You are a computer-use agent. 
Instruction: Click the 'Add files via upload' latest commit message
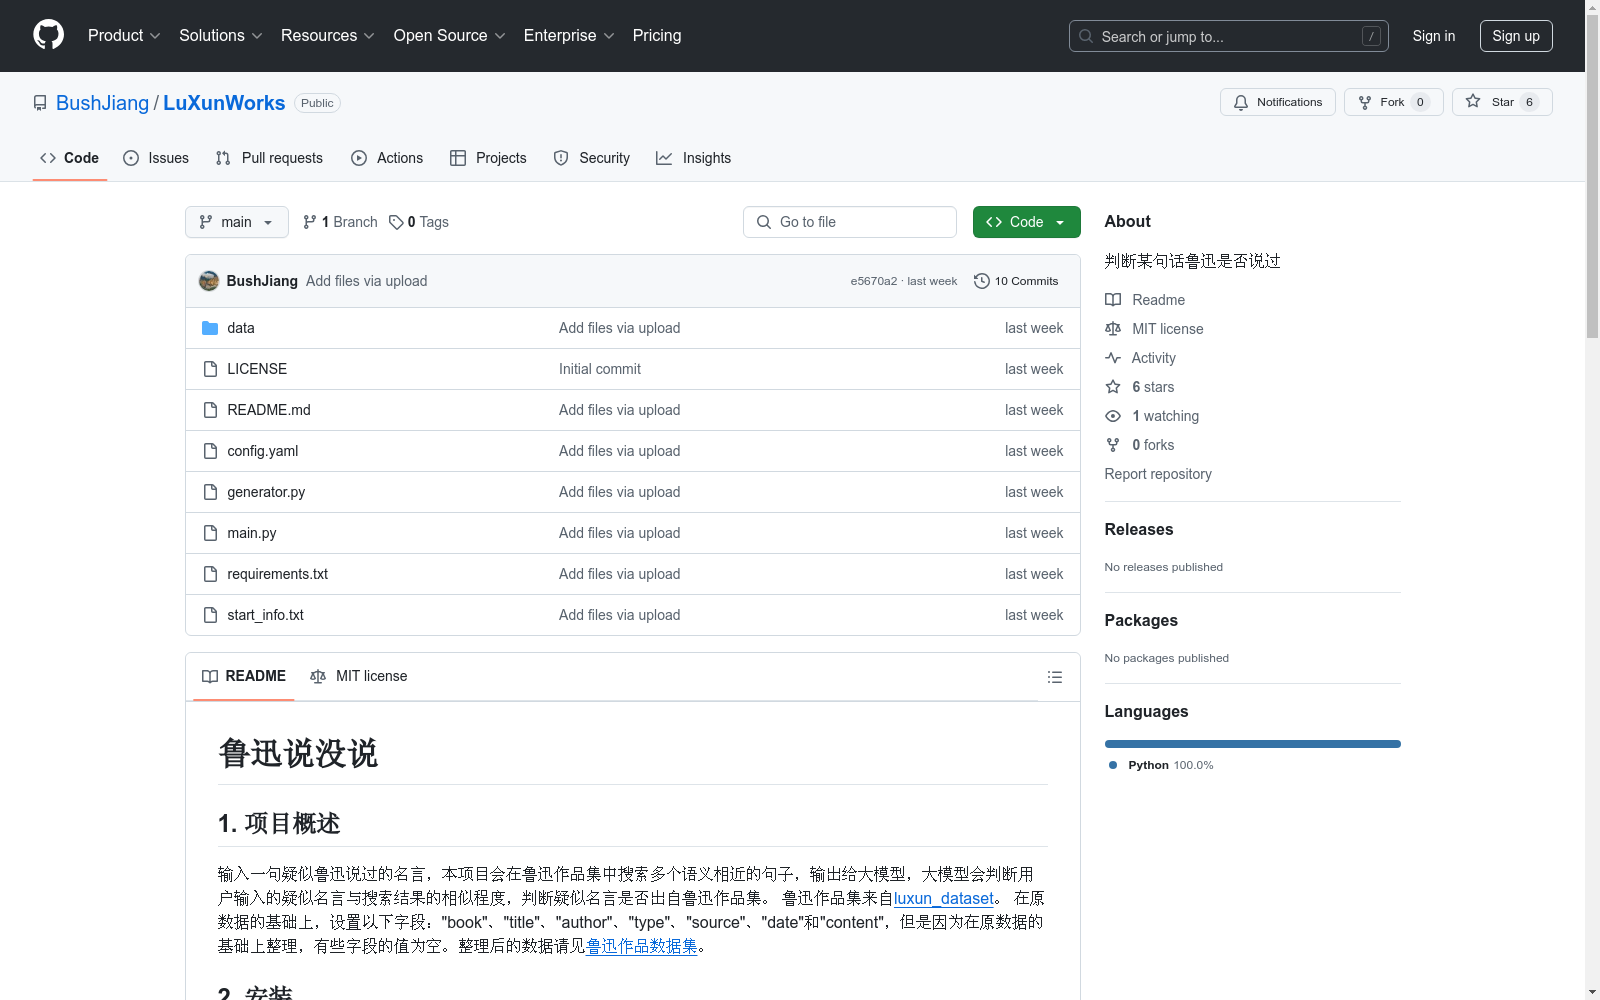coord(367,281)
